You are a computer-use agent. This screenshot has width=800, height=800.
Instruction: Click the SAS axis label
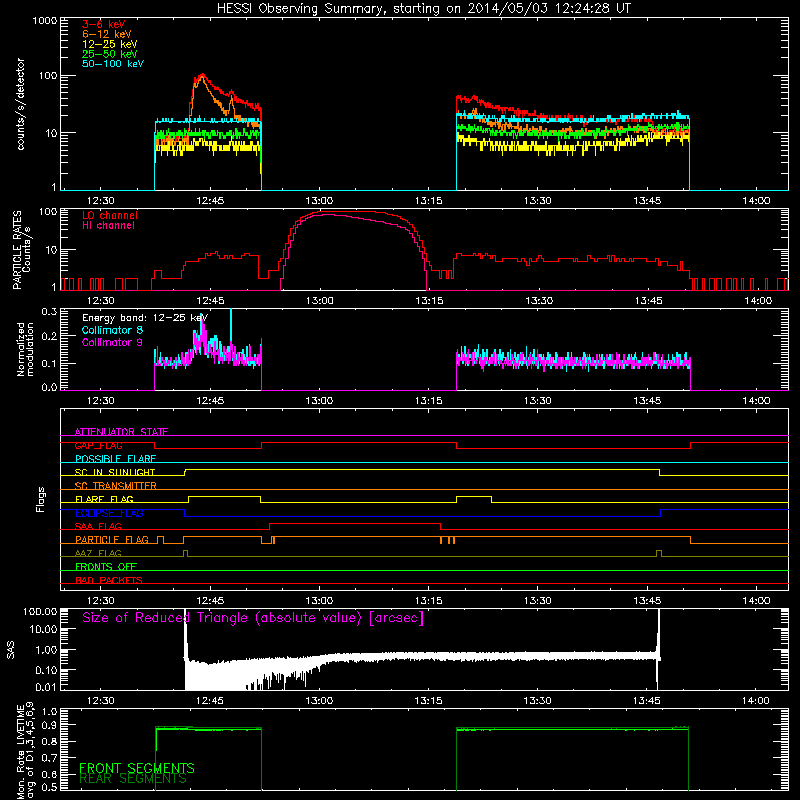(11, 650)
